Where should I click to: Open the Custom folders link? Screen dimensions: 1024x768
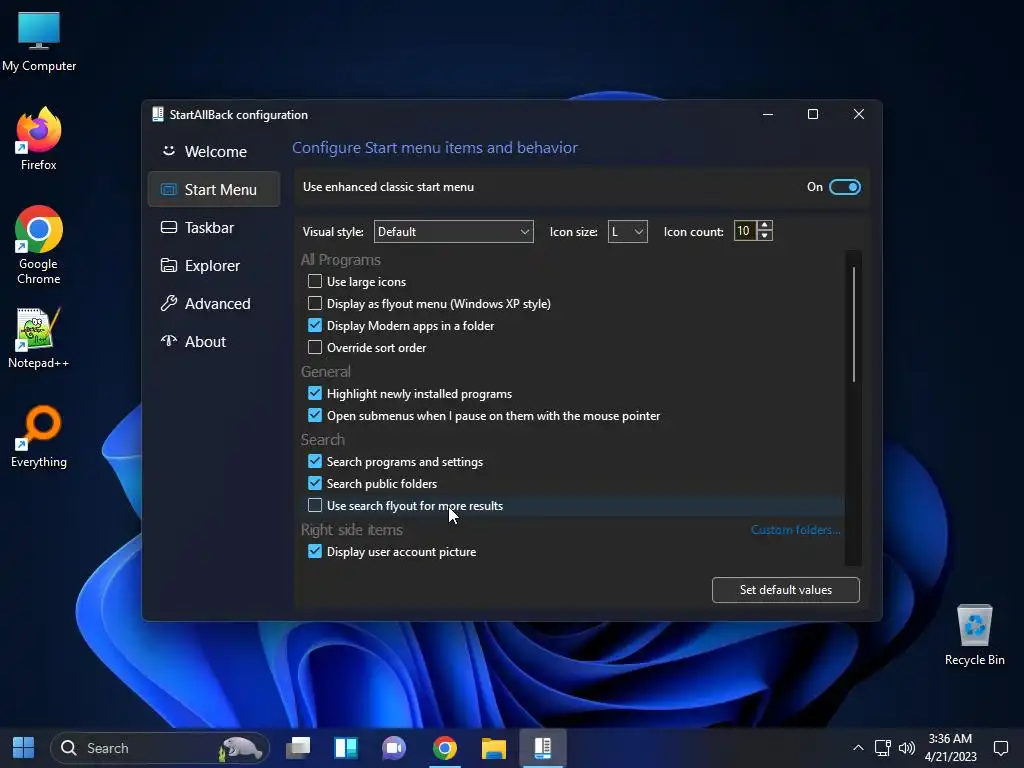795,530
